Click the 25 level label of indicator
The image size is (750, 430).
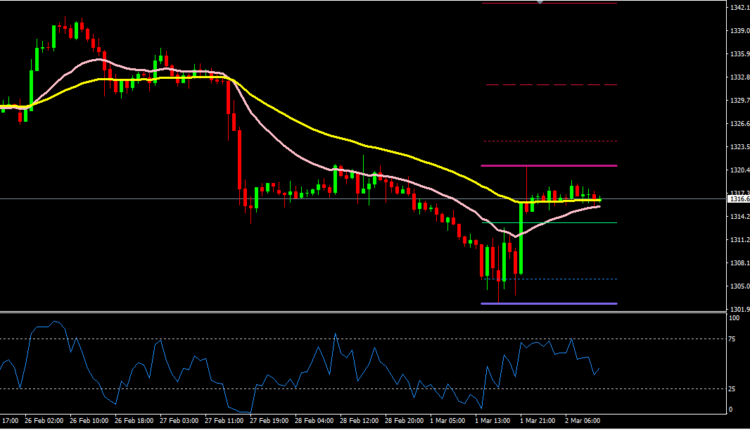tap(732, 388)
